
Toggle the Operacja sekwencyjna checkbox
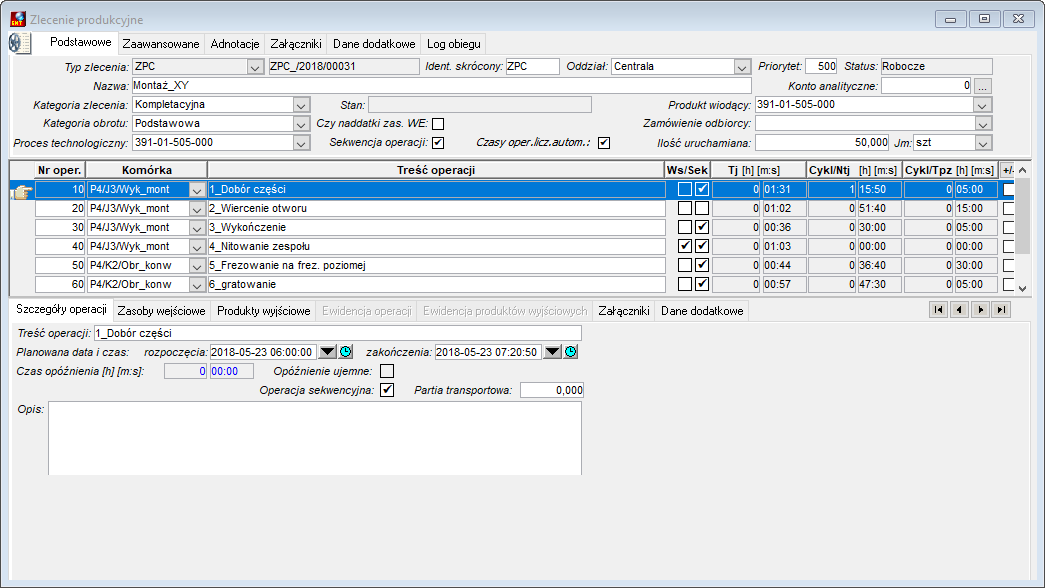[x=387, y=390]
